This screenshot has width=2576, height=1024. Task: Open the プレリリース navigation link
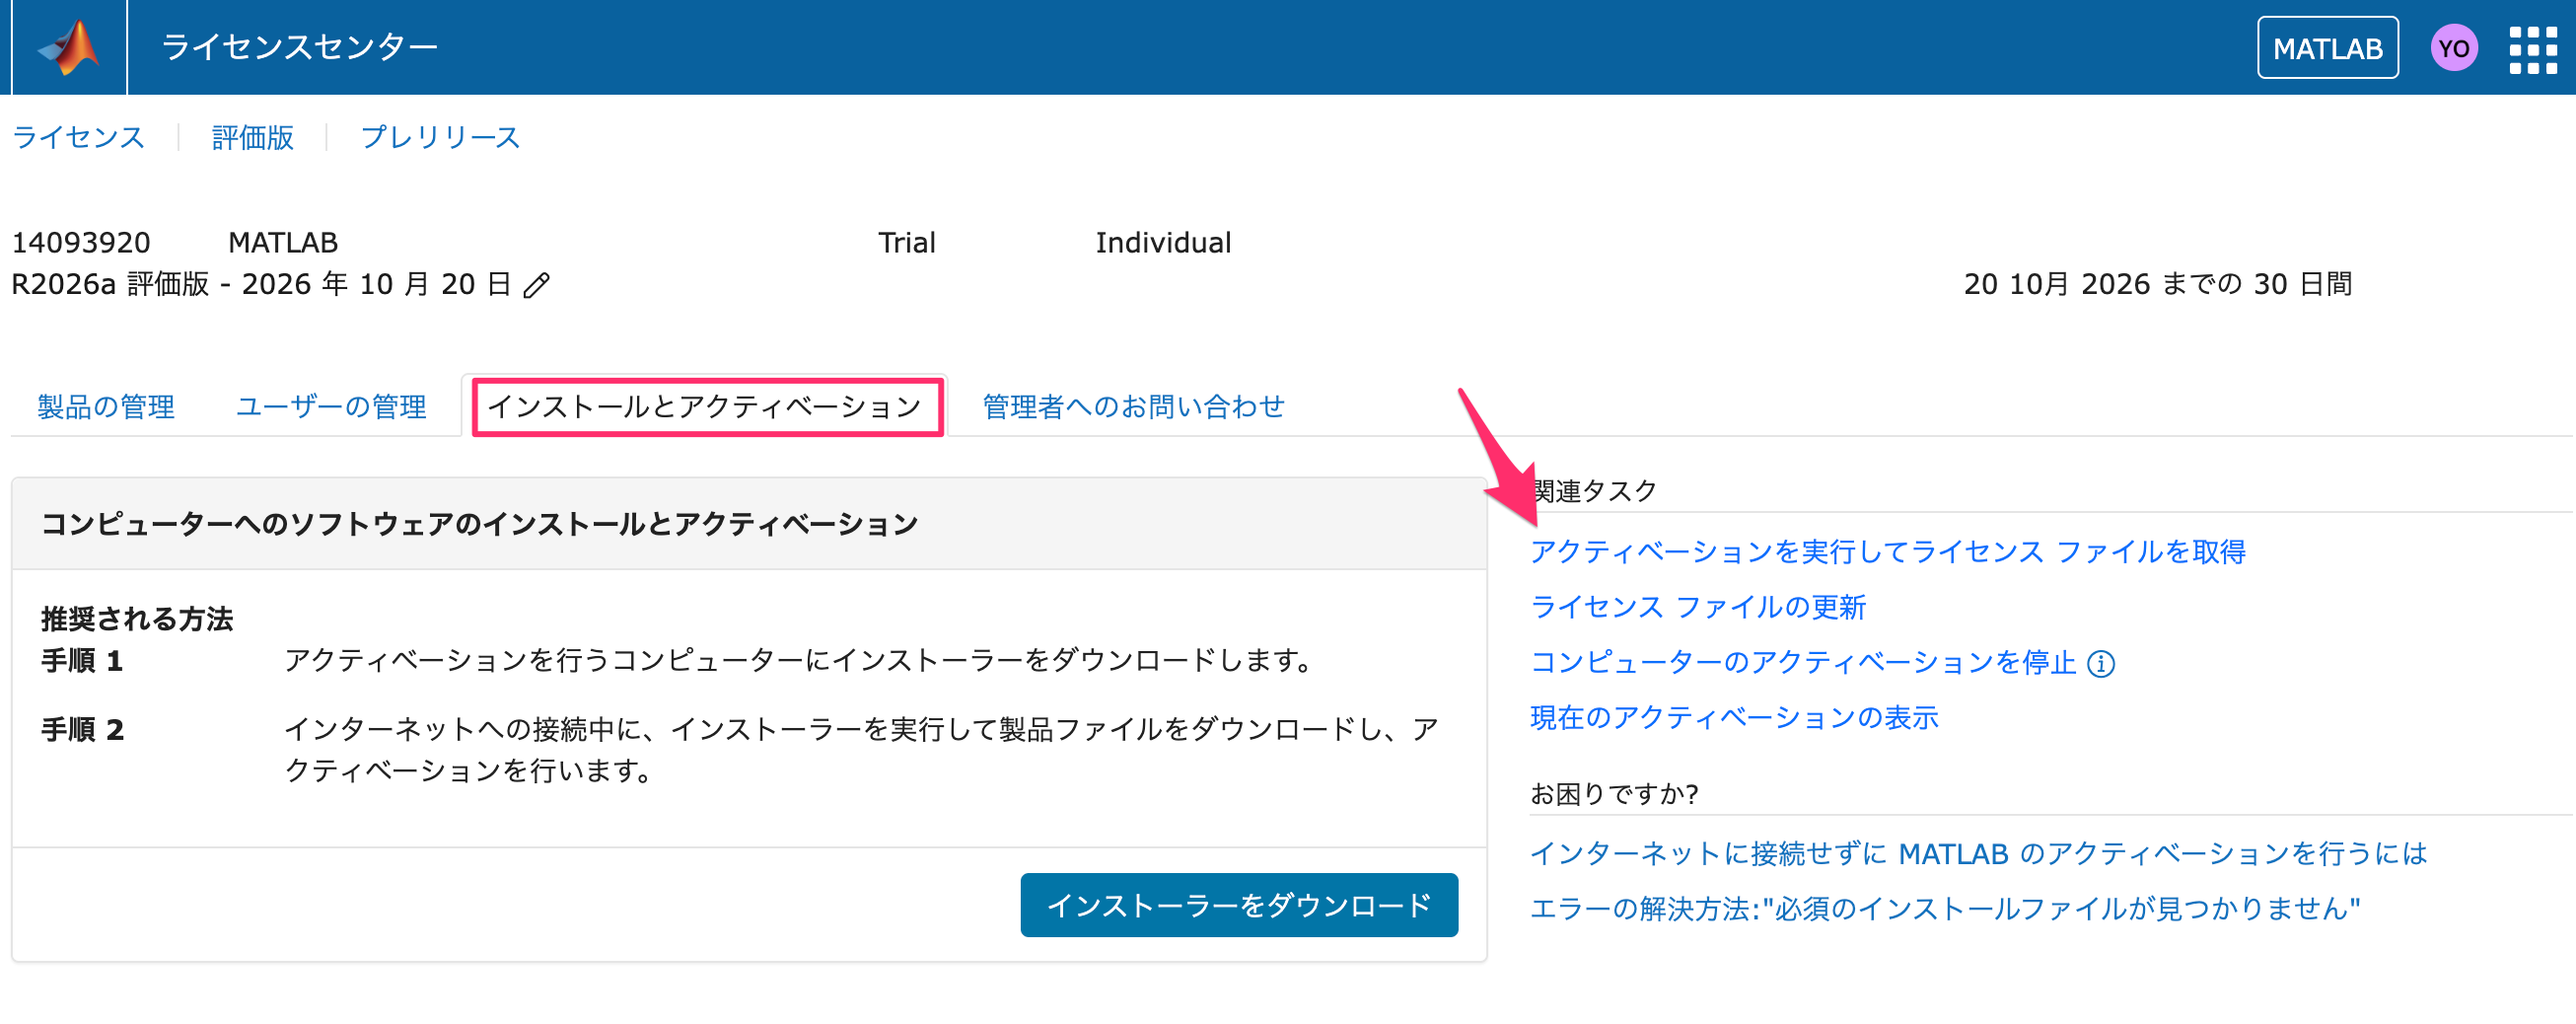pos(440,137)
